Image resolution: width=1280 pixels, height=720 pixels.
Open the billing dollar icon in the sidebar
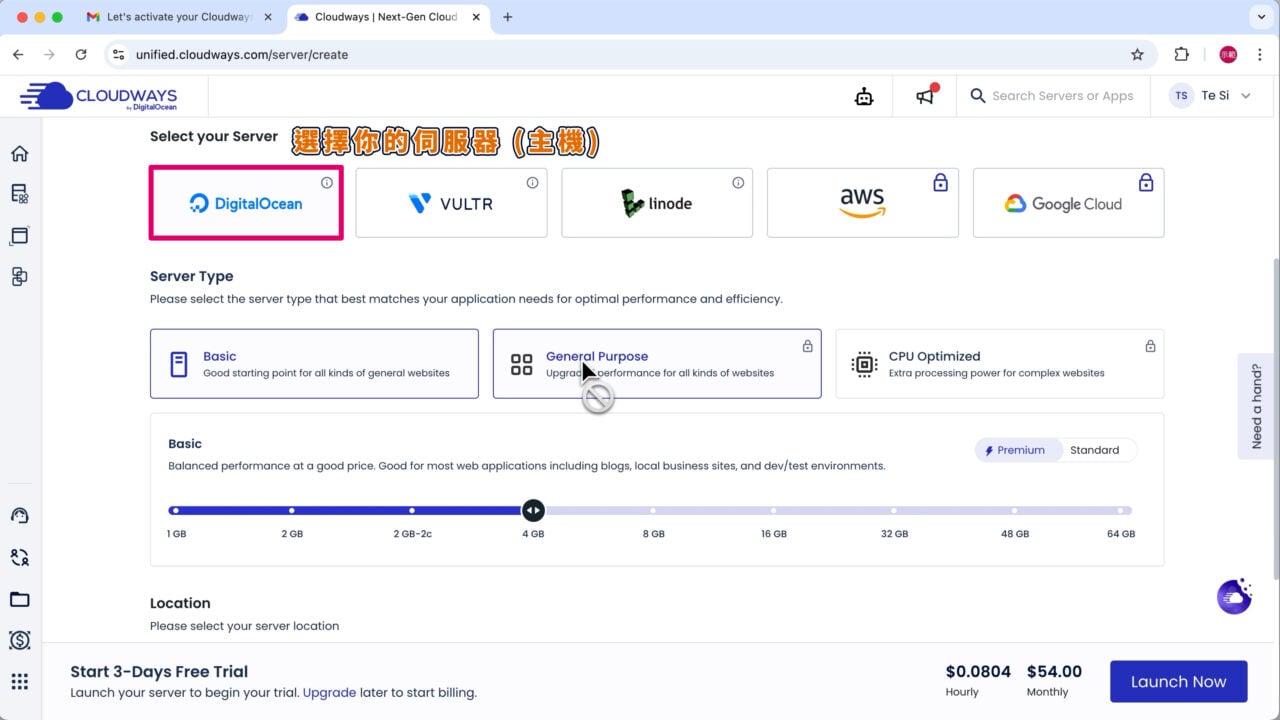[x=19, y=640]
